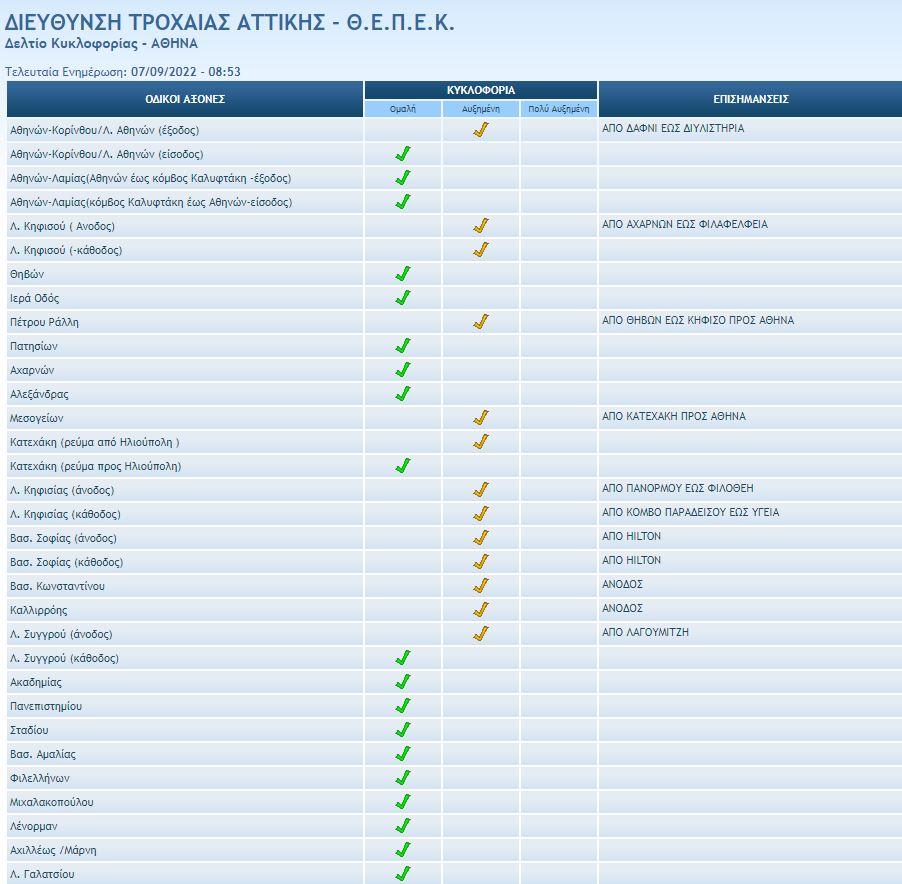Click the yellow checkmark for Αθηνών-Κορίνθου (έξοδος)

(x=481, y=130)
